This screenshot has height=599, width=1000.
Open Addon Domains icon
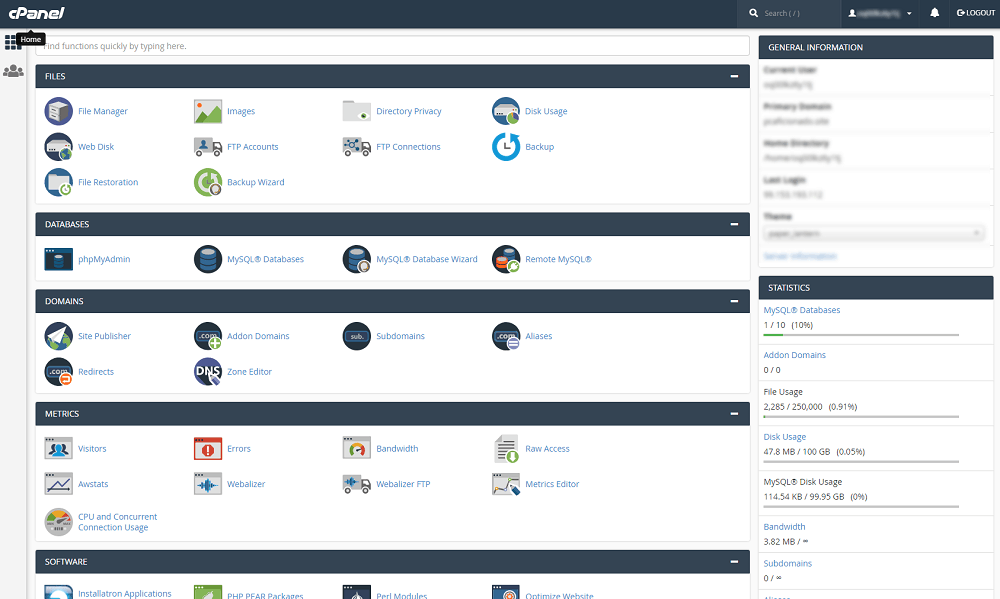(x=207, y=336)
